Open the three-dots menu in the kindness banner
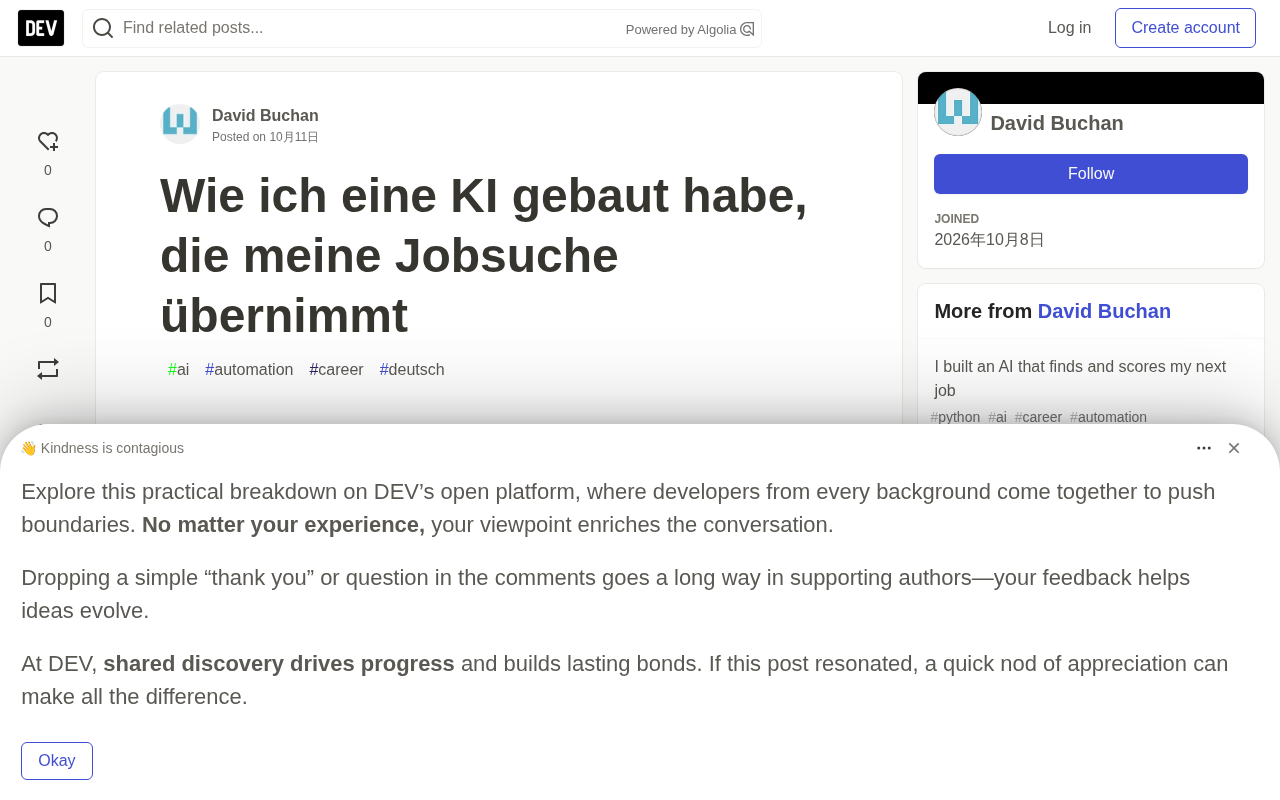The height and width of the screenshot is (800, 1280). pos(1204,448)
